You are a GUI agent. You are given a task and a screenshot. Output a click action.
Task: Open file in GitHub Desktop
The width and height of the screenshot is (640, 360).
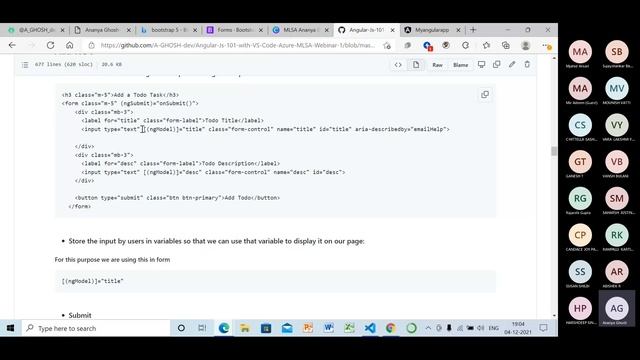click(482, 64)
